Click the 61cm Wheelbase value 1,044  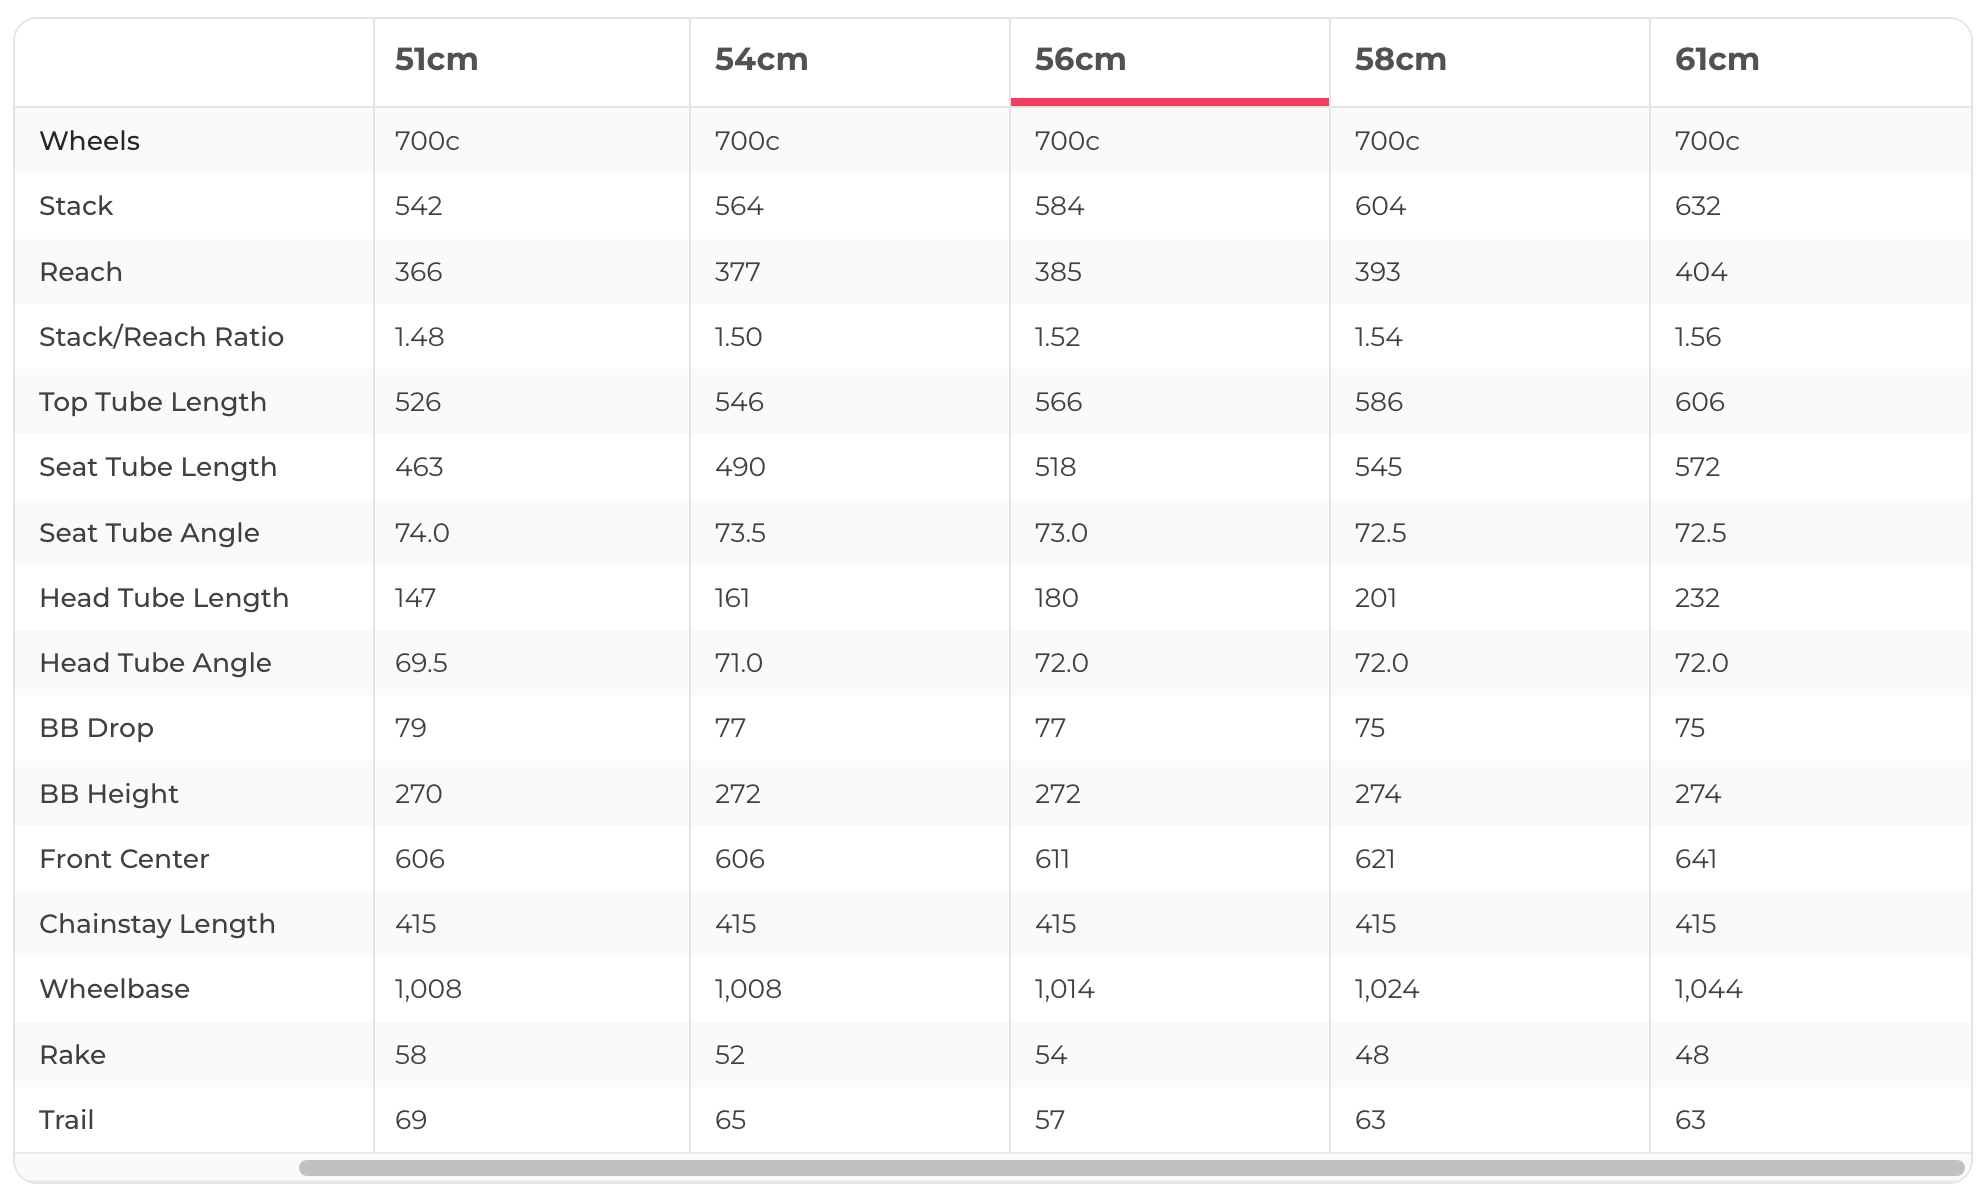[x=1708, y=989]
